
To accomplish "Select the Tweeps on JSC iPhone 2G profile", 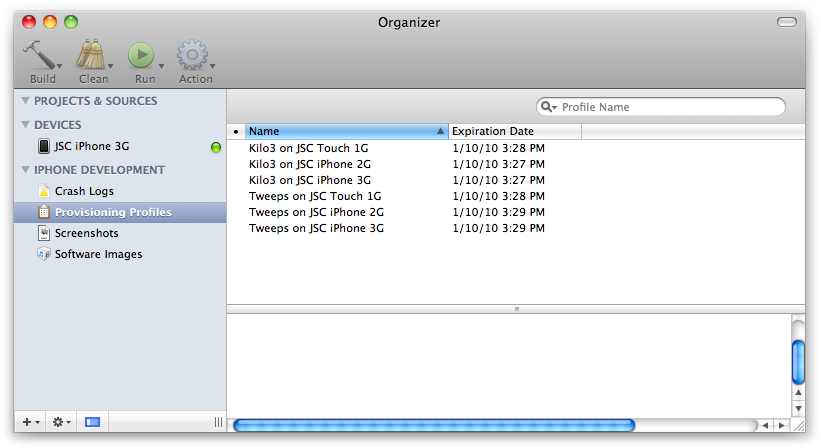I will (316, 212).
